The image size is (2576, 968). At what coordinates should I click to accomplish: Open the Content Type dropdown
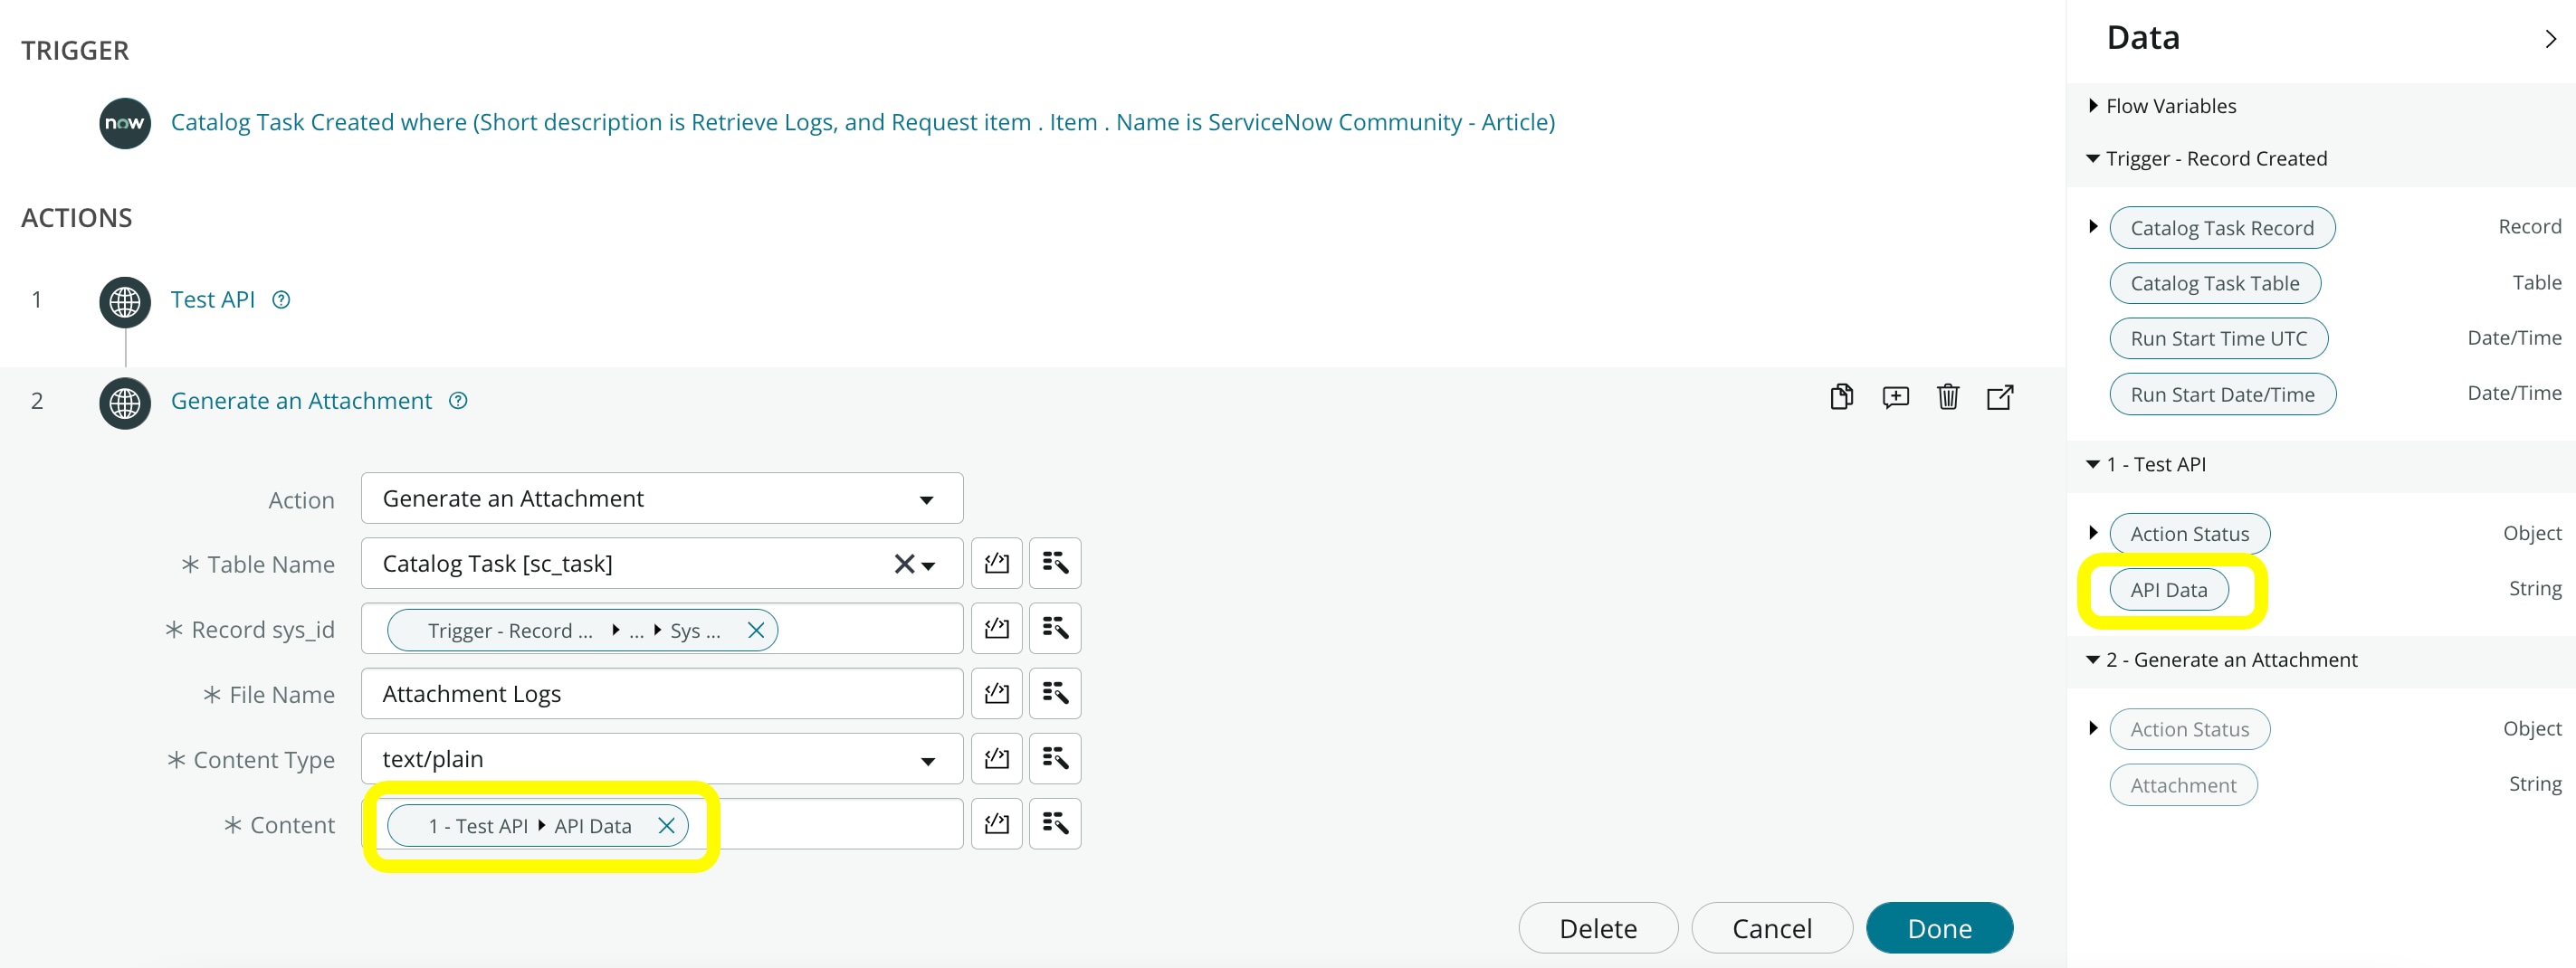[x=662, y=758]
